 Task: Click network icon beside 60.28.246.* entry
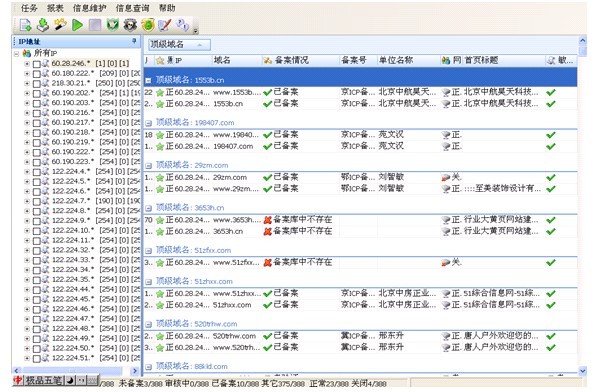coord(46,63)
